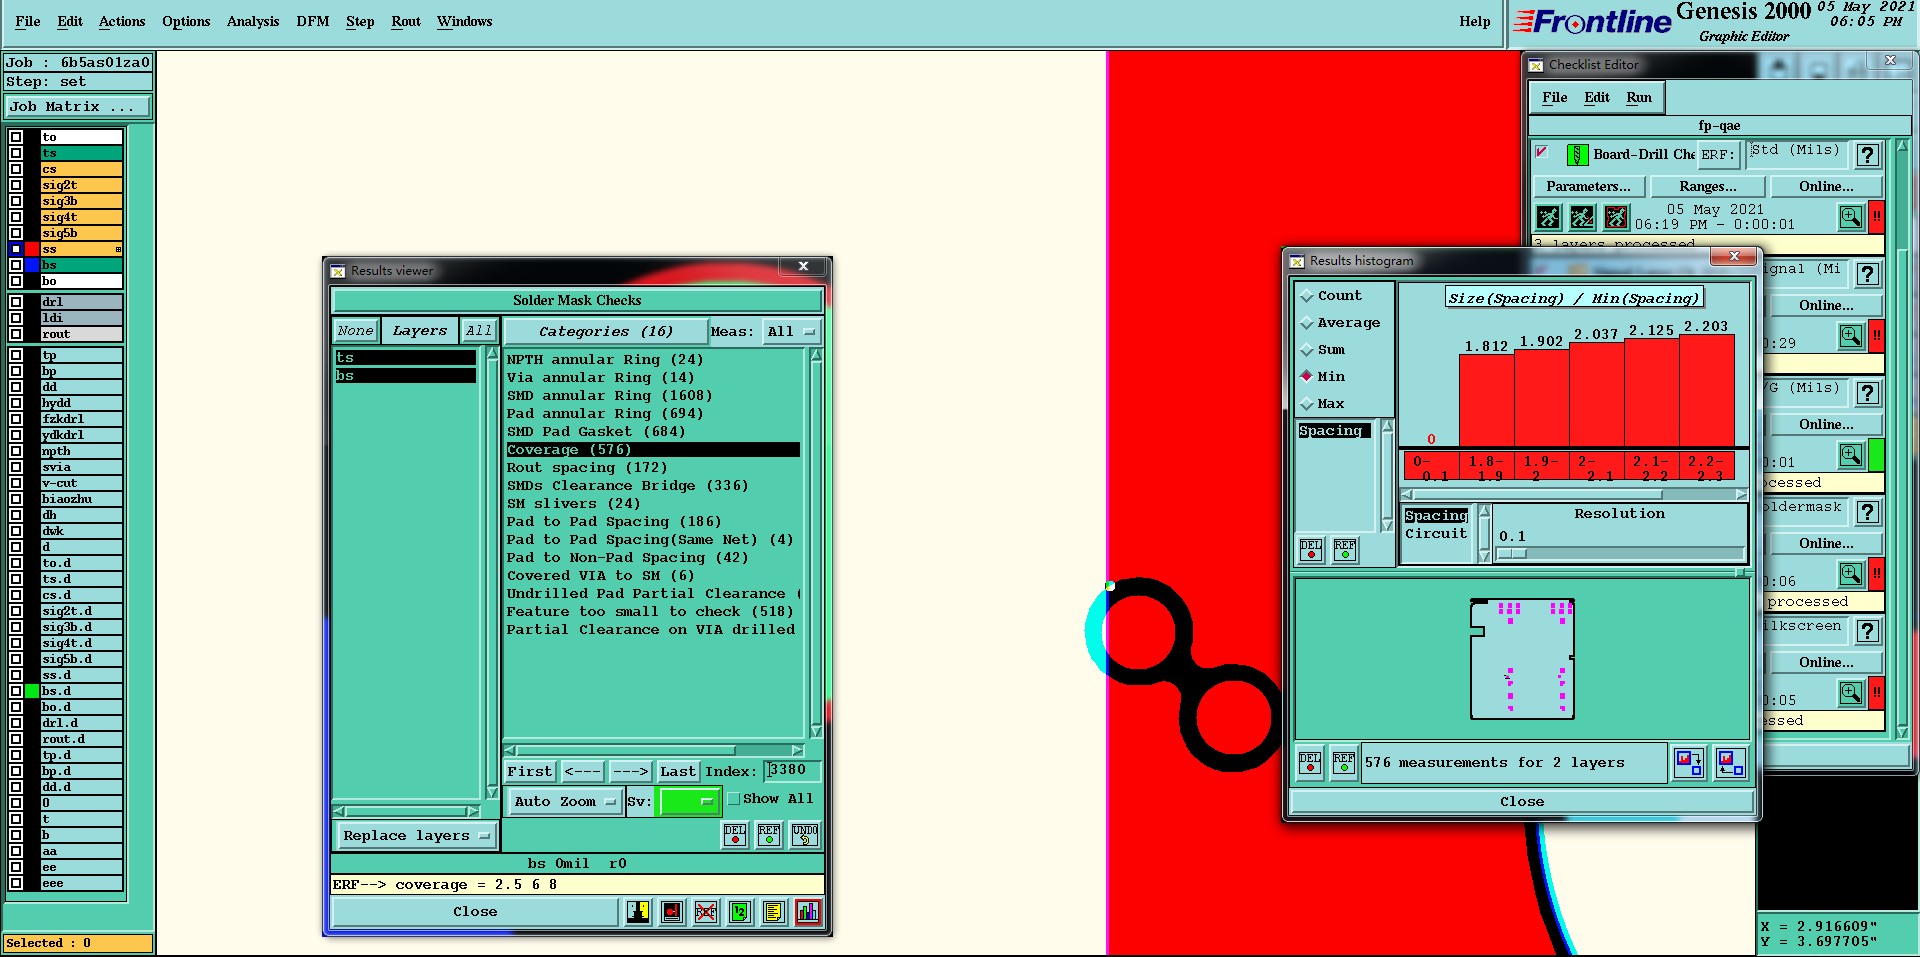Open the Rout menu
The image size is (1920, 957).
(x=406, y=21)
